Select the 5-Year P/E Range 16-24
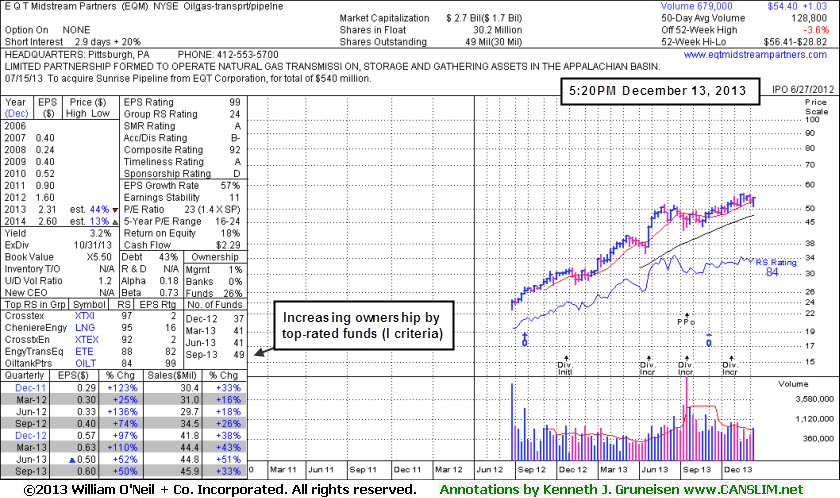This screenshot has width=840, height=498. [183, 221]
